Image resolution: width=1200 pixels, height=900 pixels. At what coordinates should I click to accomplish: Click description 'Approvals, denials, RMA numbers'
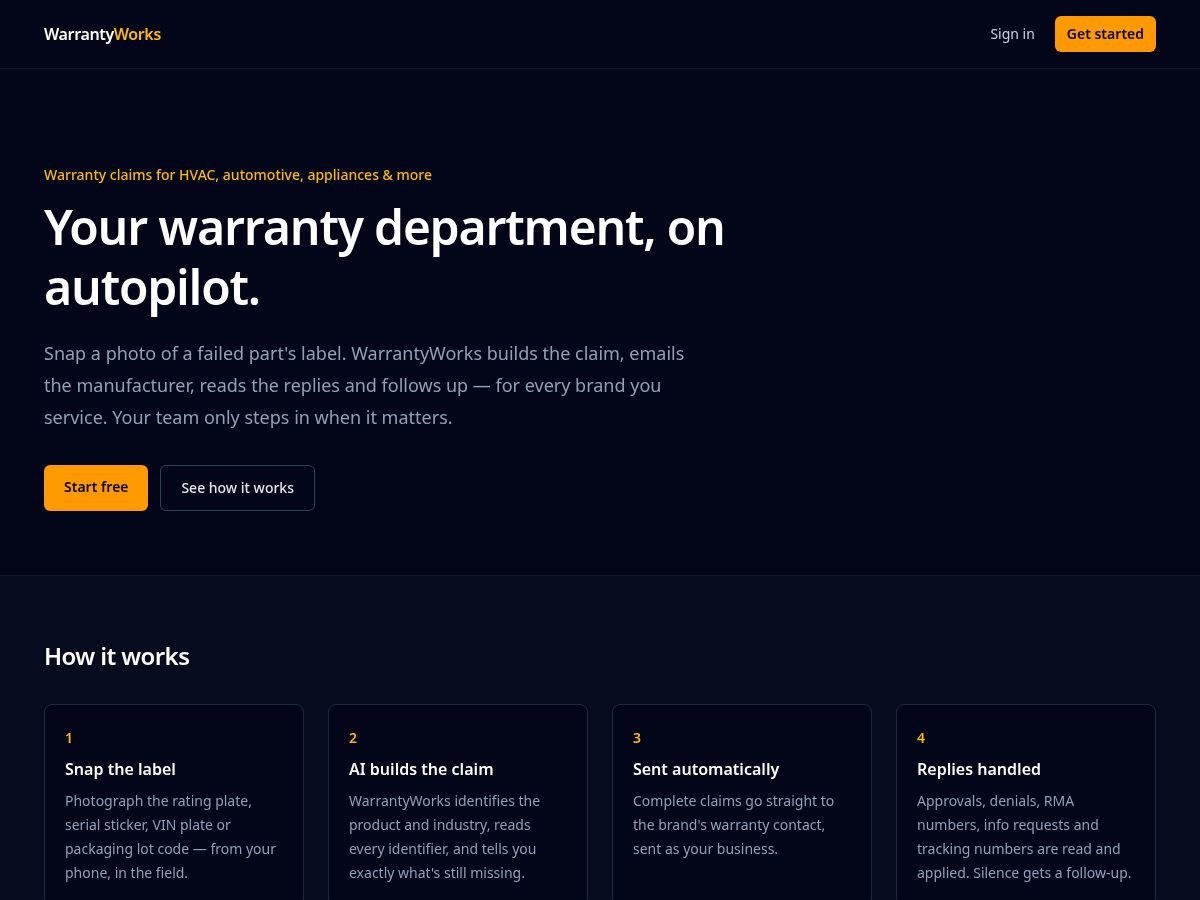coord(1024,837)
